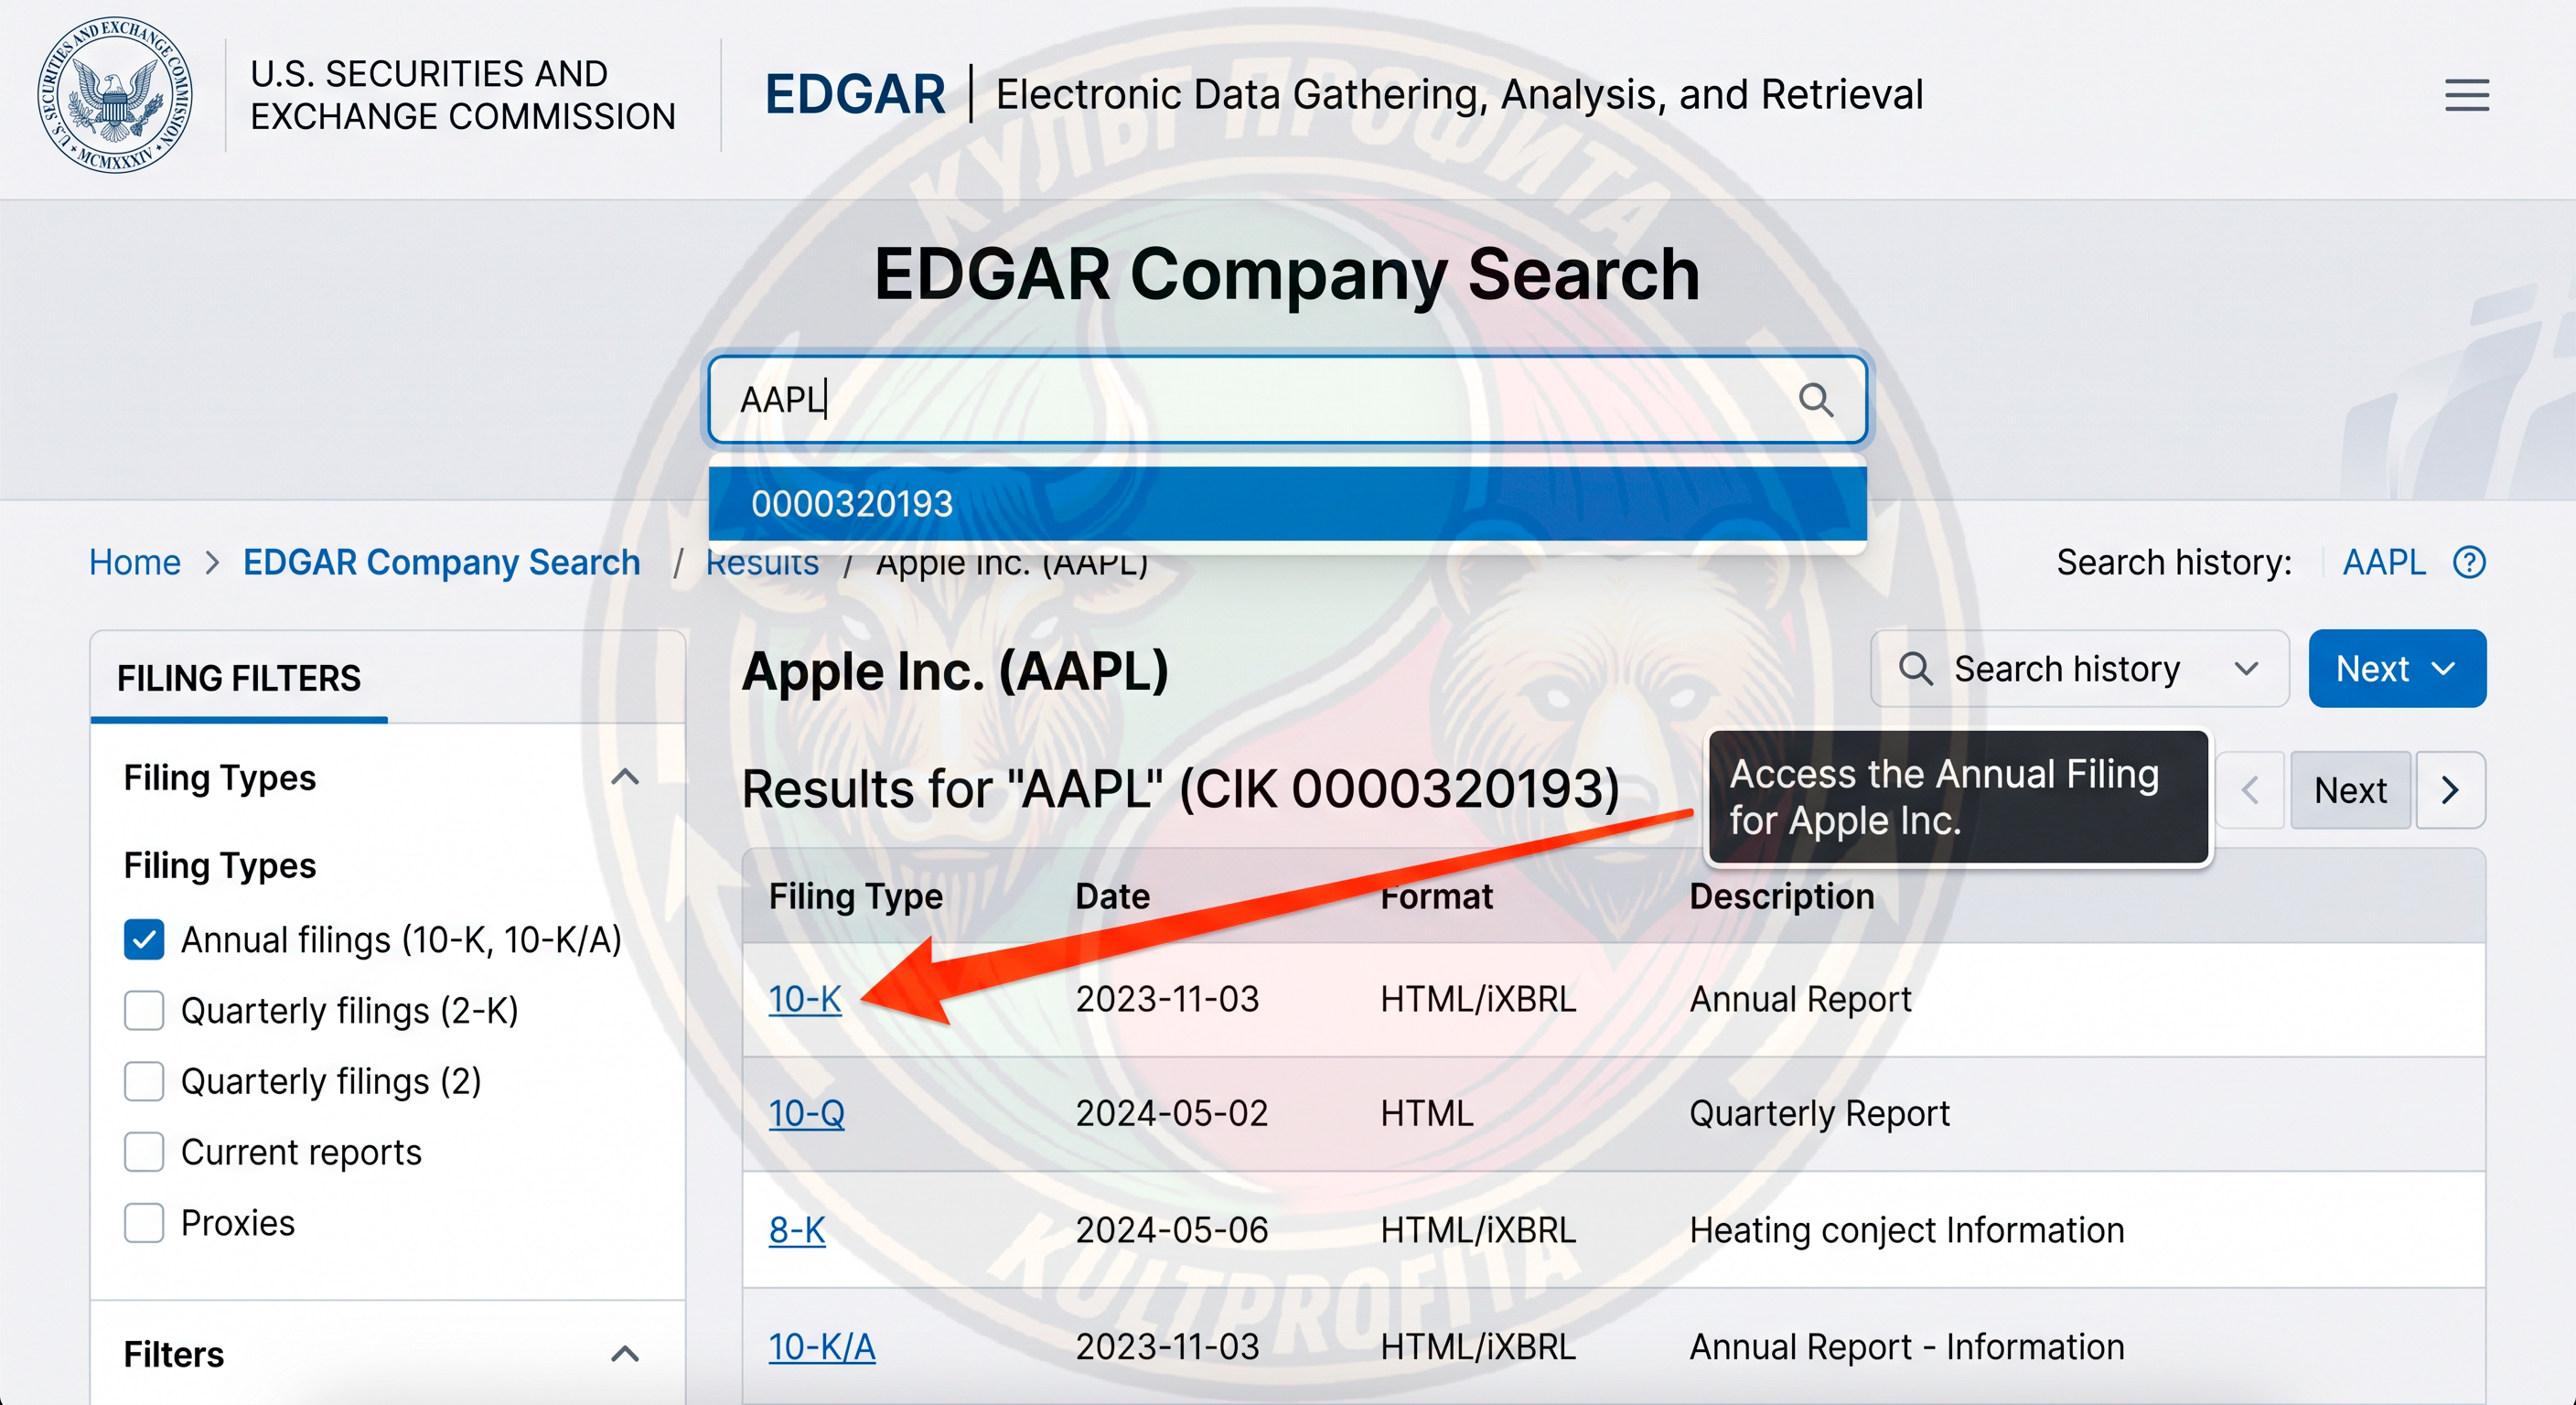Click the 'Annual Report' description in 10-K row
The image size is (2576, 1405).
[x=1800, y=999]
